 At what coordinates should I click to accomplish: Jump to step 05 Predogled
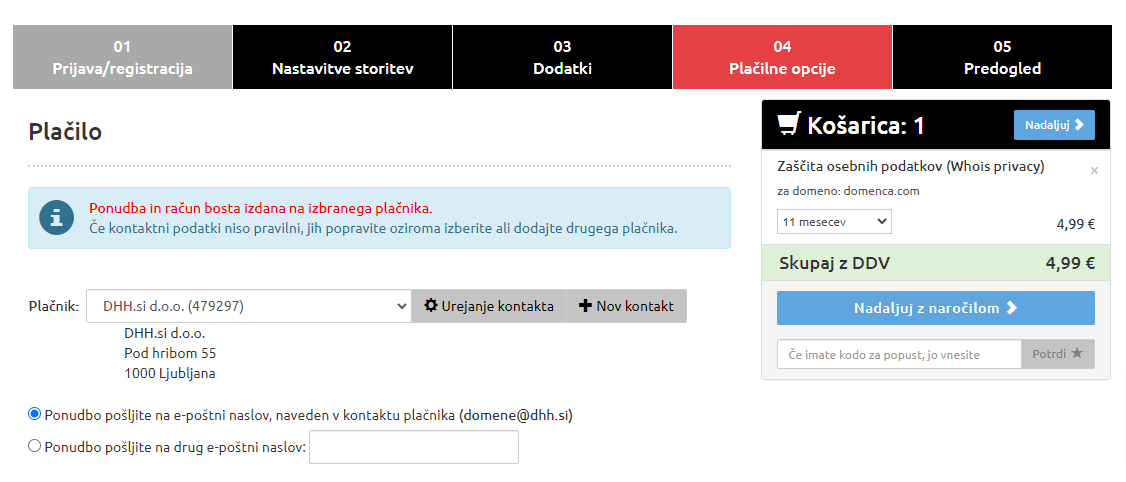tap(1002, 57)
